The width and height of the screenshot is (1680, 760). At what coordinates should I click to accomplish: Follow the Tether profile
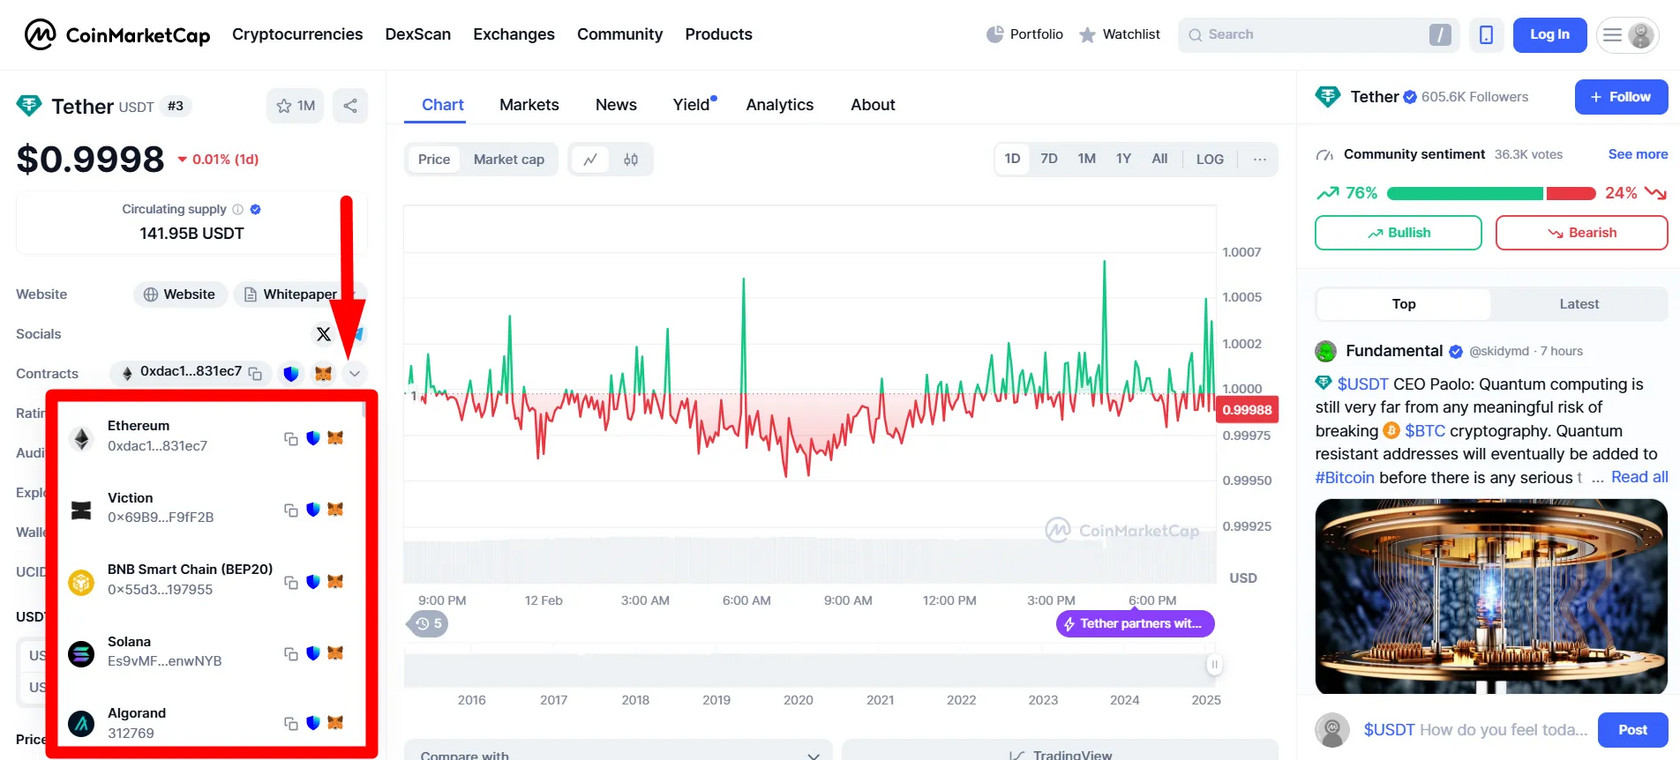click(x=1620, y=97)
